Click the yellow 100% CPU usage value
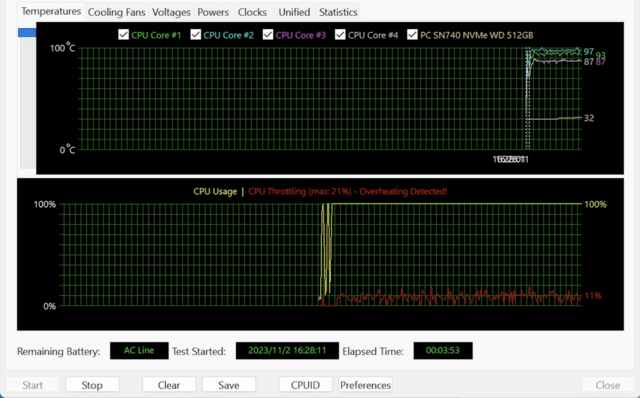Viewport: 640px width, 398px height. (x=596, y=204)
